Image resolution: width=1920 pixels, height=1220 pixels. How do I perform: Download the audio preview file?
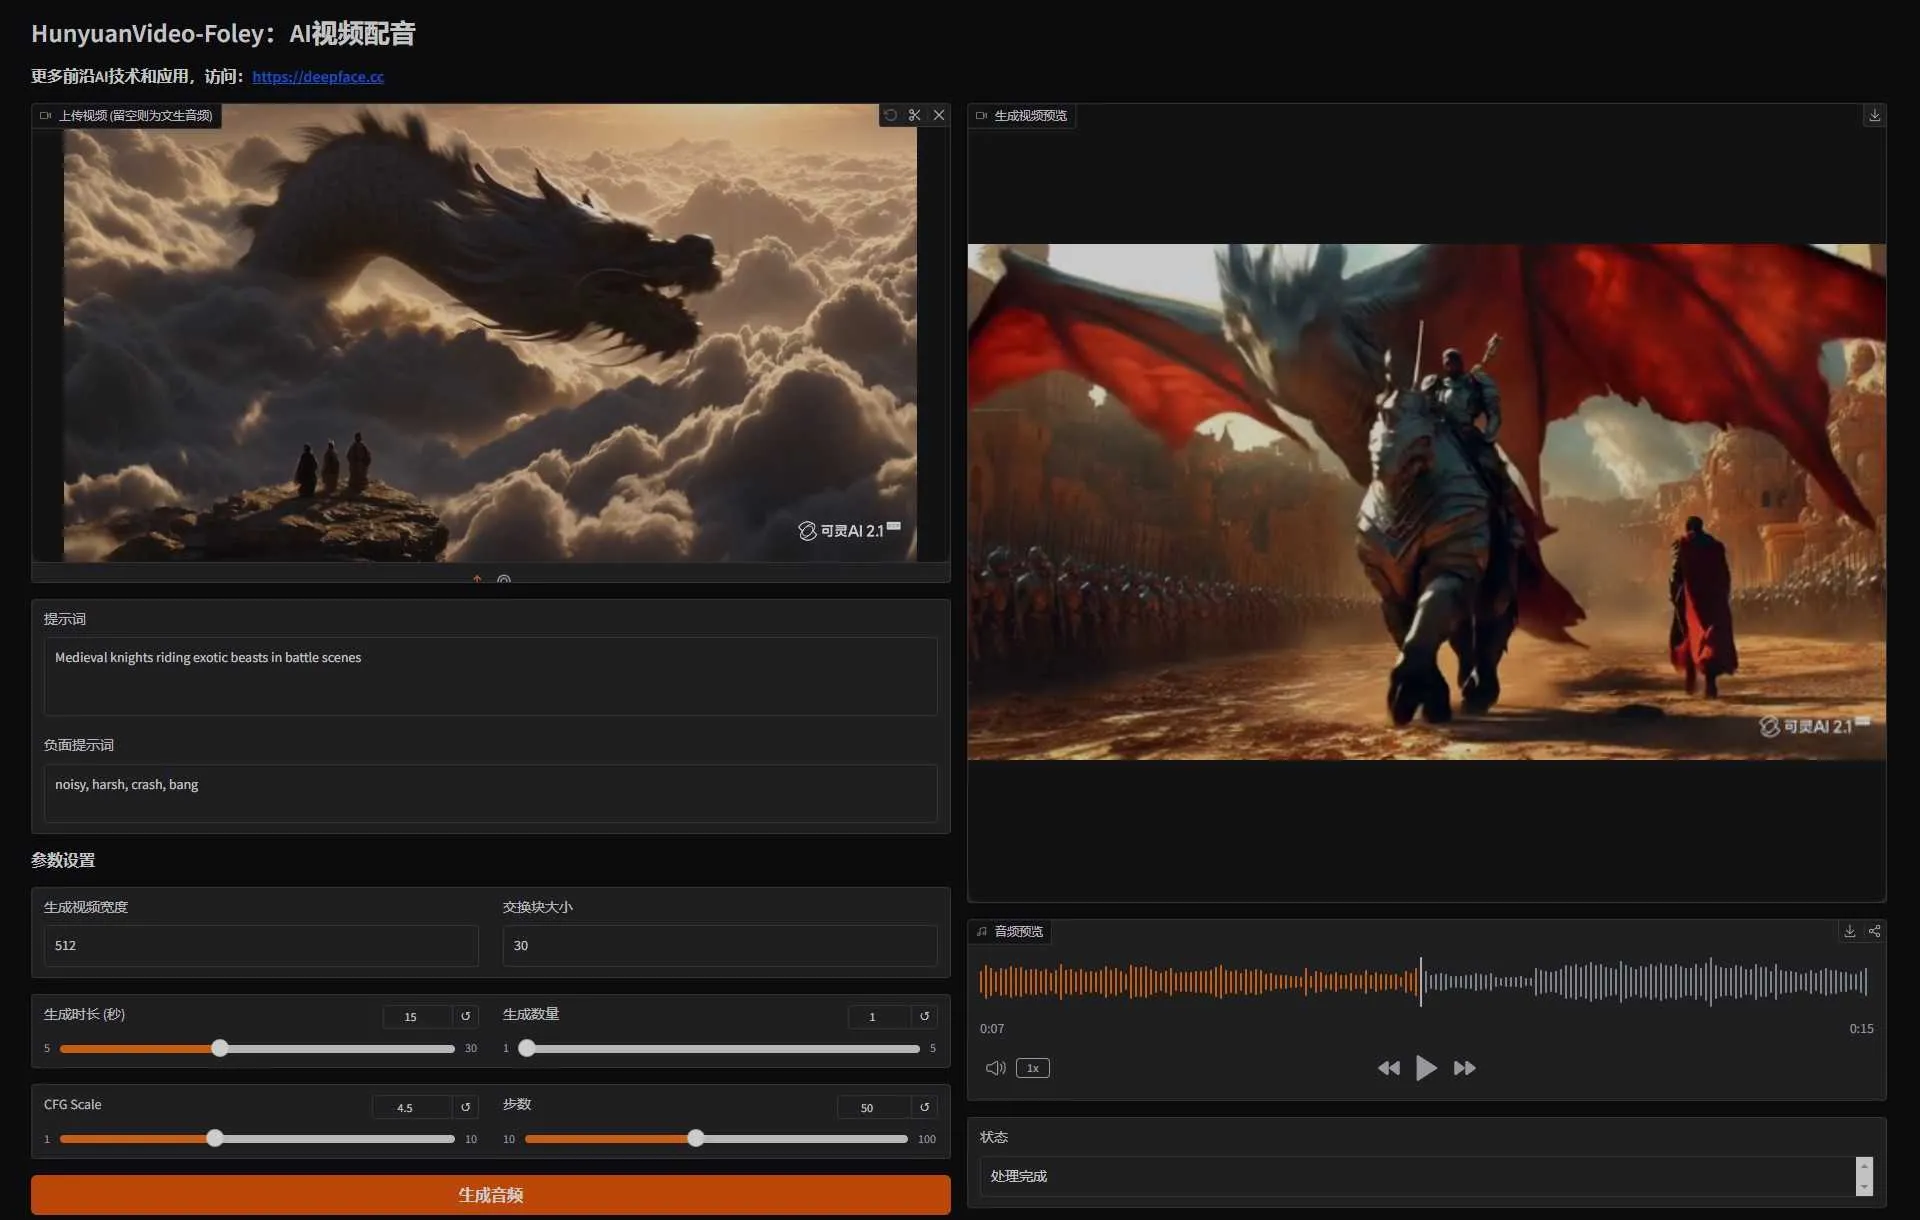(x=1850, y=931)
